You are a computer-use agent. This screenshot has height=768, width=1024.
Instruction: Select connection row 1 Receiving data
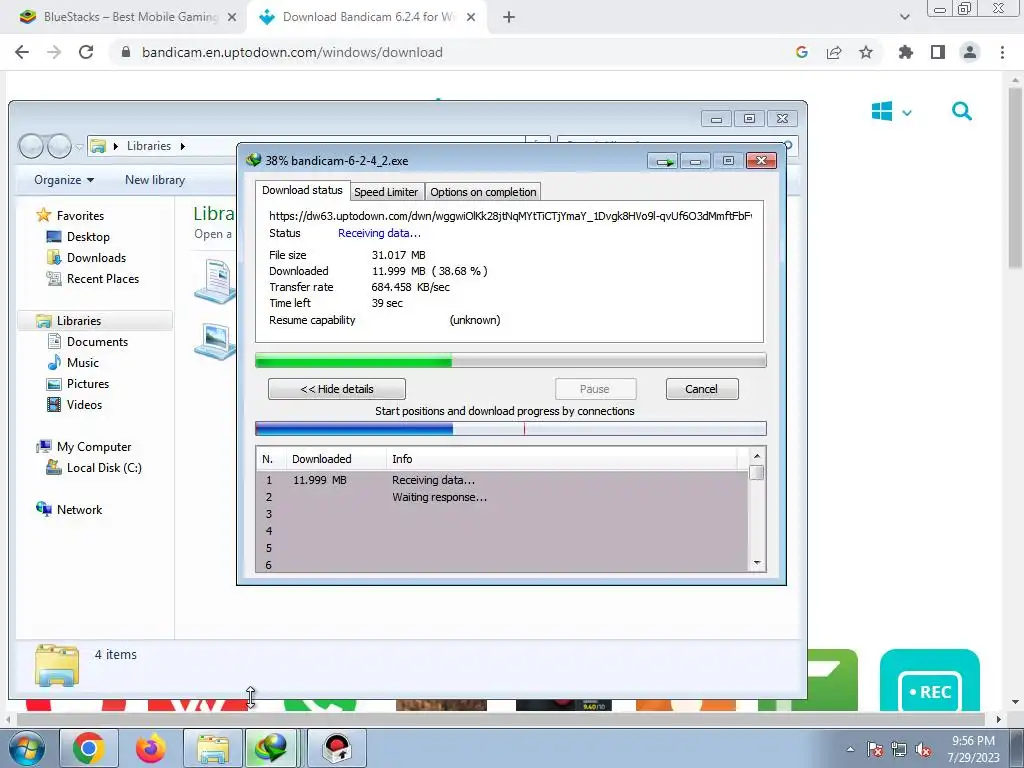click(502, 480)
